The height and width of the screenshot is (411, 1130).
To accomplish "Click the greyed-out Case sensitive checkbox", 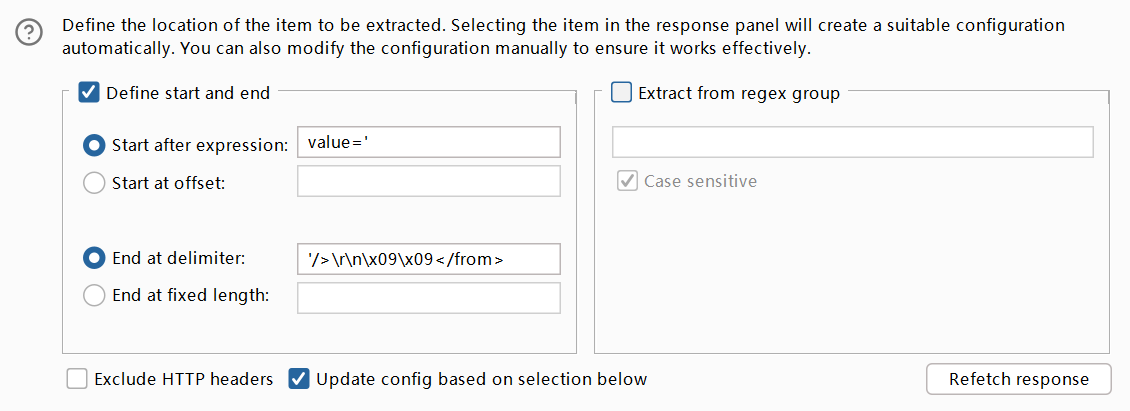I will 628,181.
